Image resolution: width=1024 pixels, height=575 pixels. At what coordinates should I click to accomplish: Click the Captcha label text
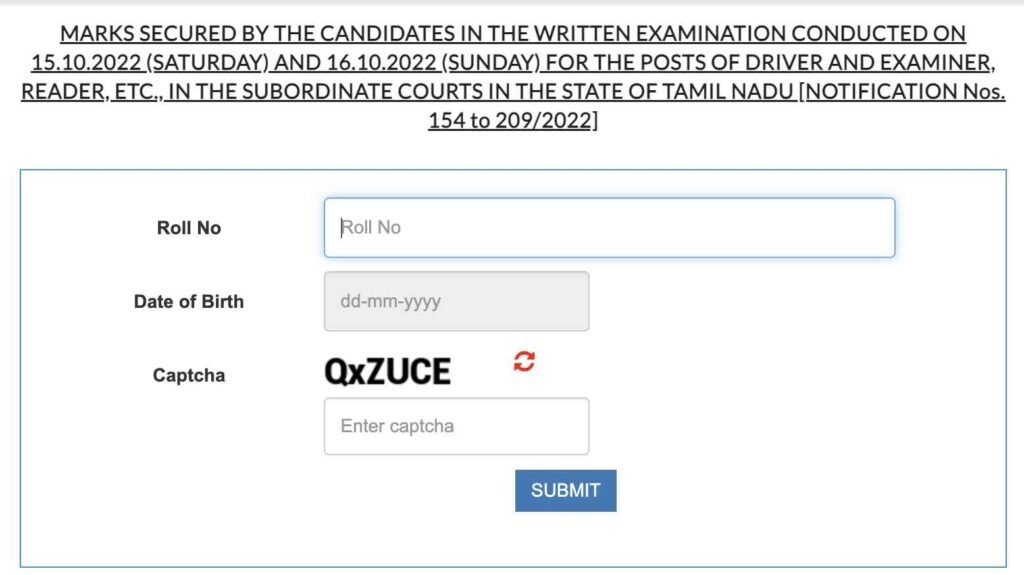point(189,376)
